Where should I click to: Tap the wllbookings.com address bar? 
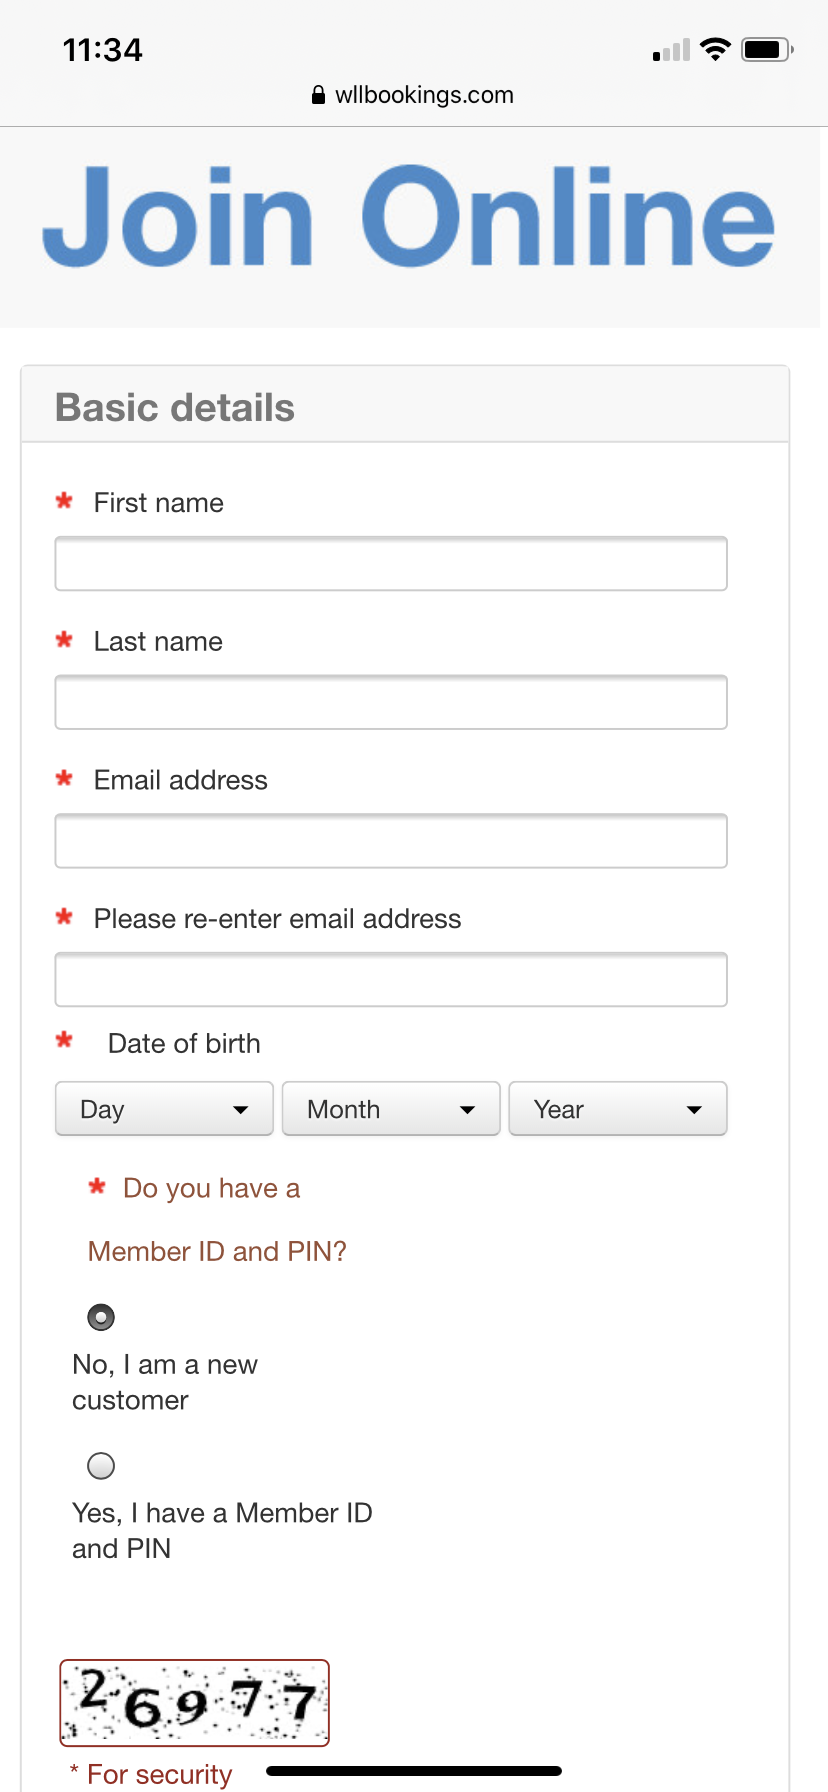click(x=413, y=95)
